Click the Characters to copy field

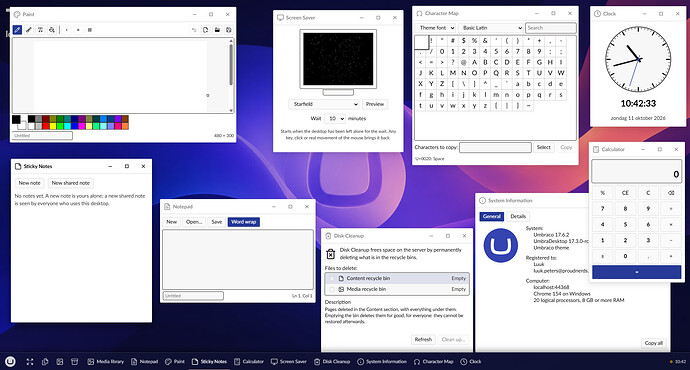495,147
